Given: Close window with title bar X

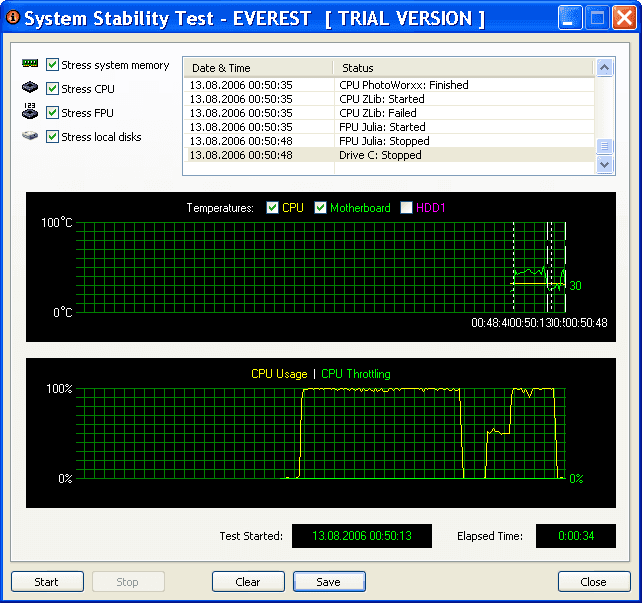Looking at the screenshot, I should pos(624,18).
